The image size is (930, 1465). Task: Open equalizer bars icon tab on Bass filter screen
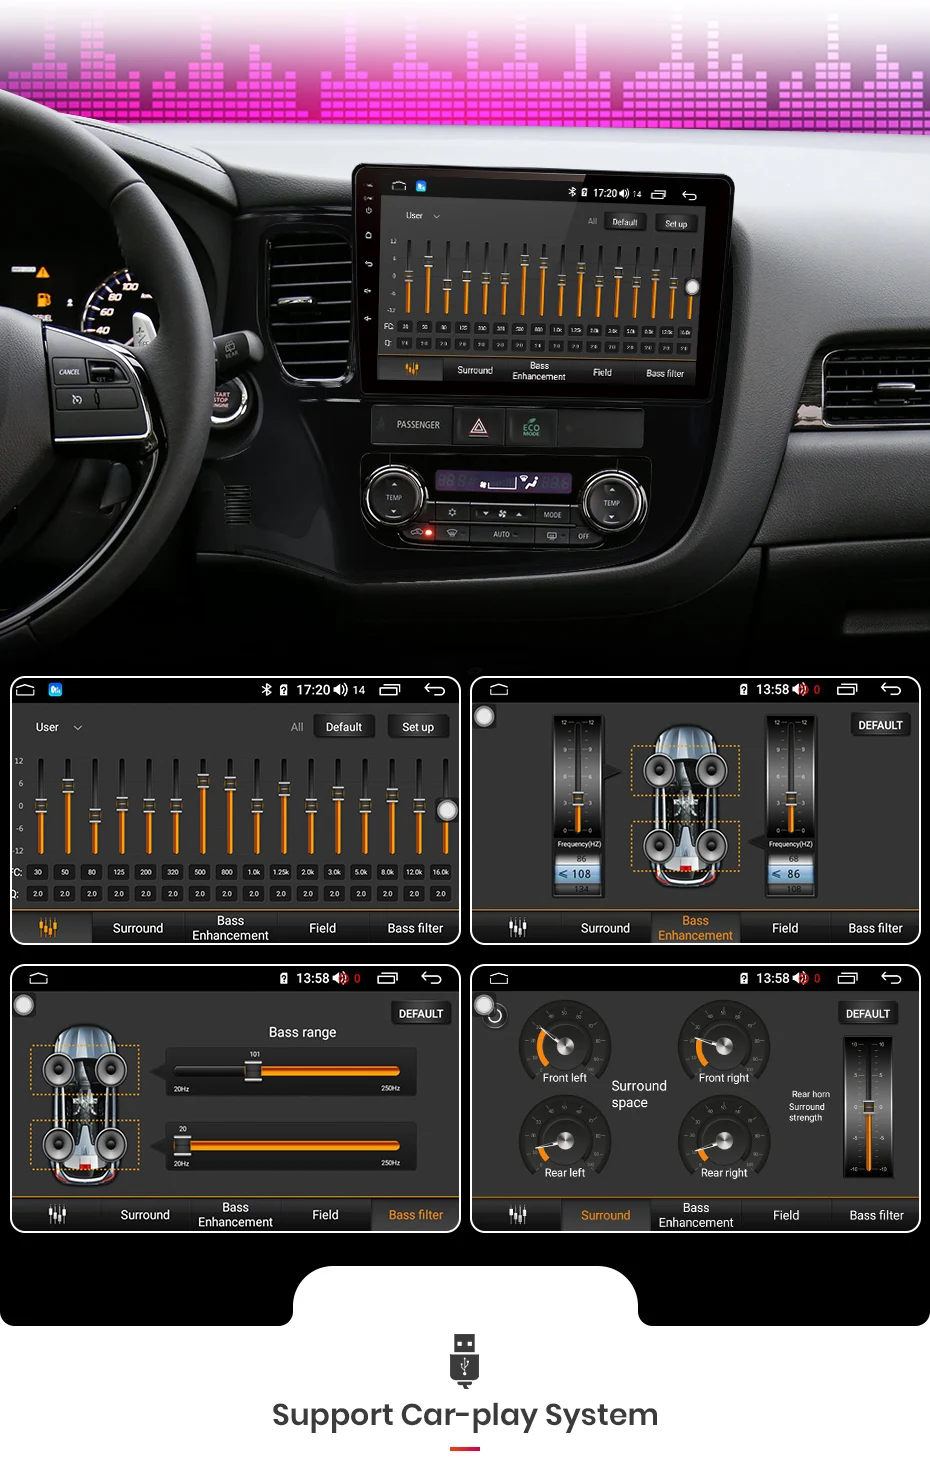click(x=57, y=1215)
